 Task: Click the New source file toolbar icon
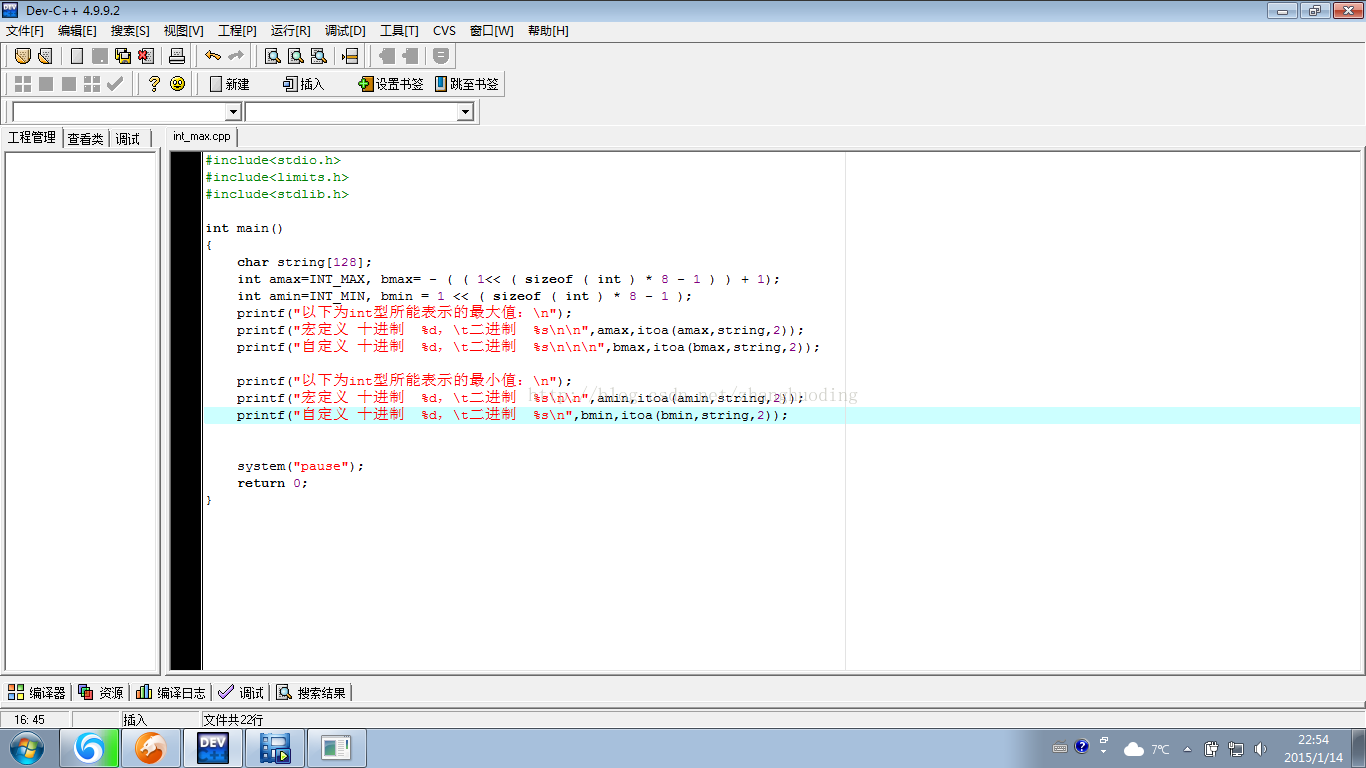coord(77,56)
